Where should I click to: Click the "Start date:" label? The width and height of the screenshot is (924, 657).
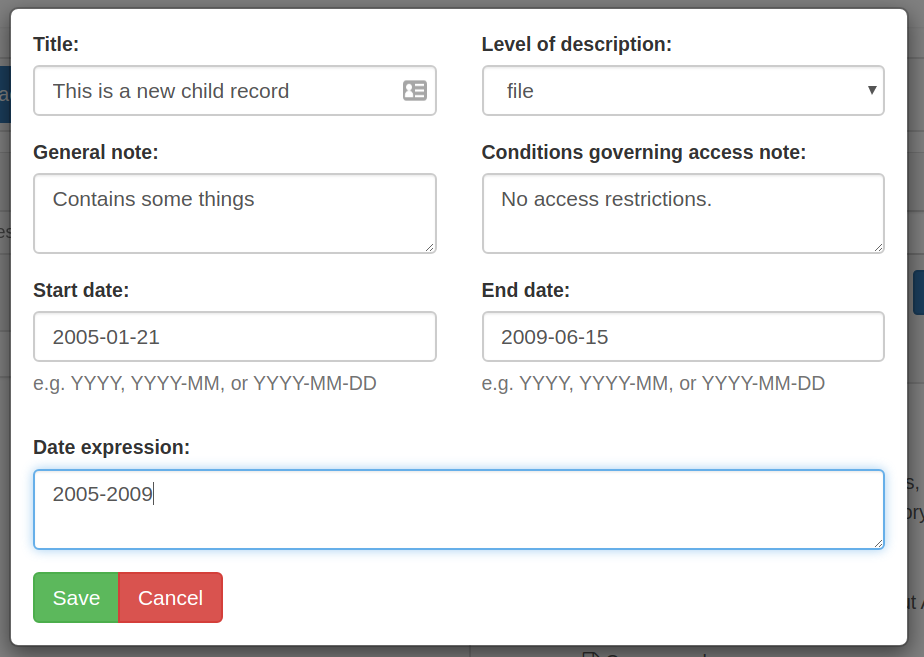81,290
